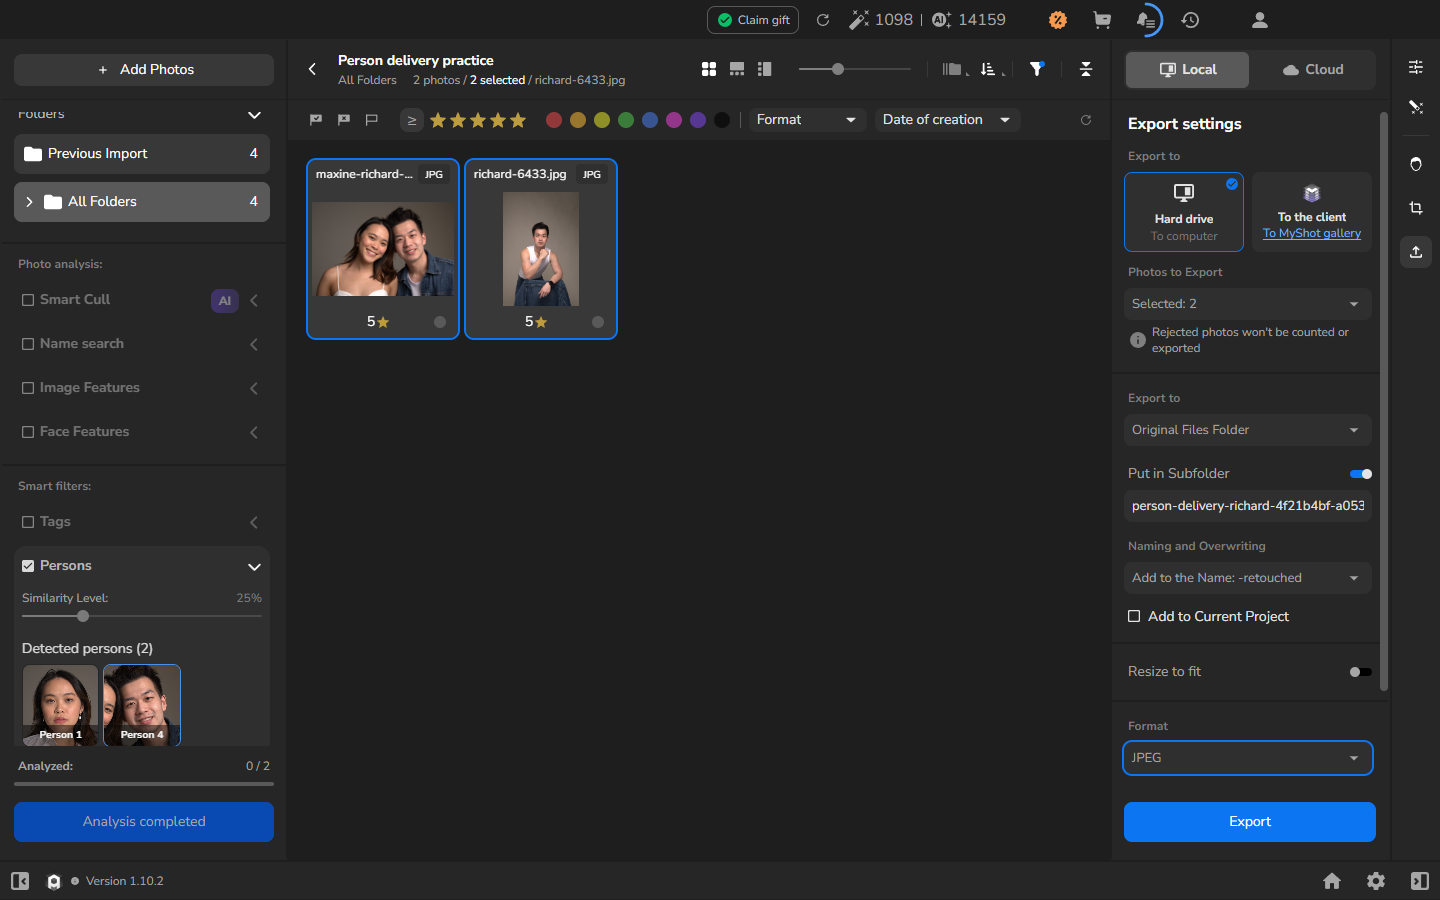Switch to the large grid view
Image resolution: width=1440 pixels, height=900 pixels.
click(709, 69)
